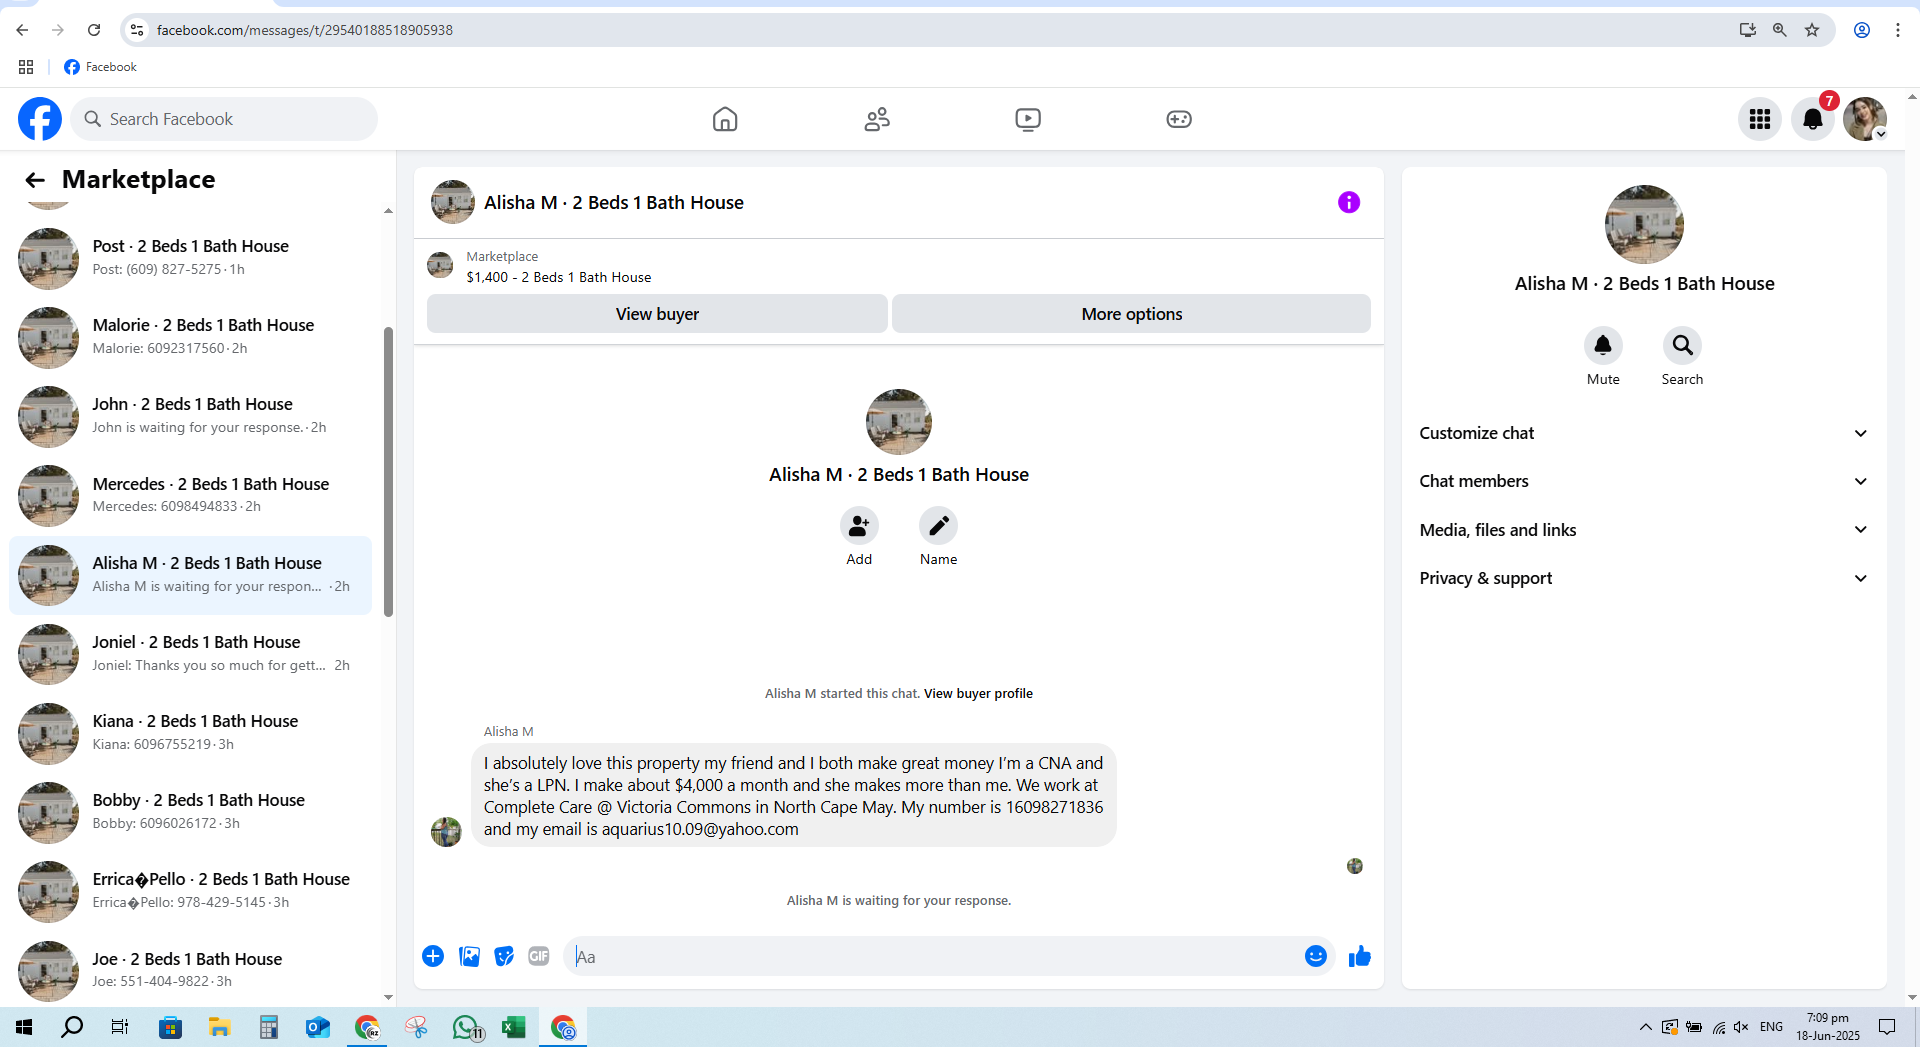Go back using browser back arrow
Screen dimensions: 1920x1047
pos(22,30)
